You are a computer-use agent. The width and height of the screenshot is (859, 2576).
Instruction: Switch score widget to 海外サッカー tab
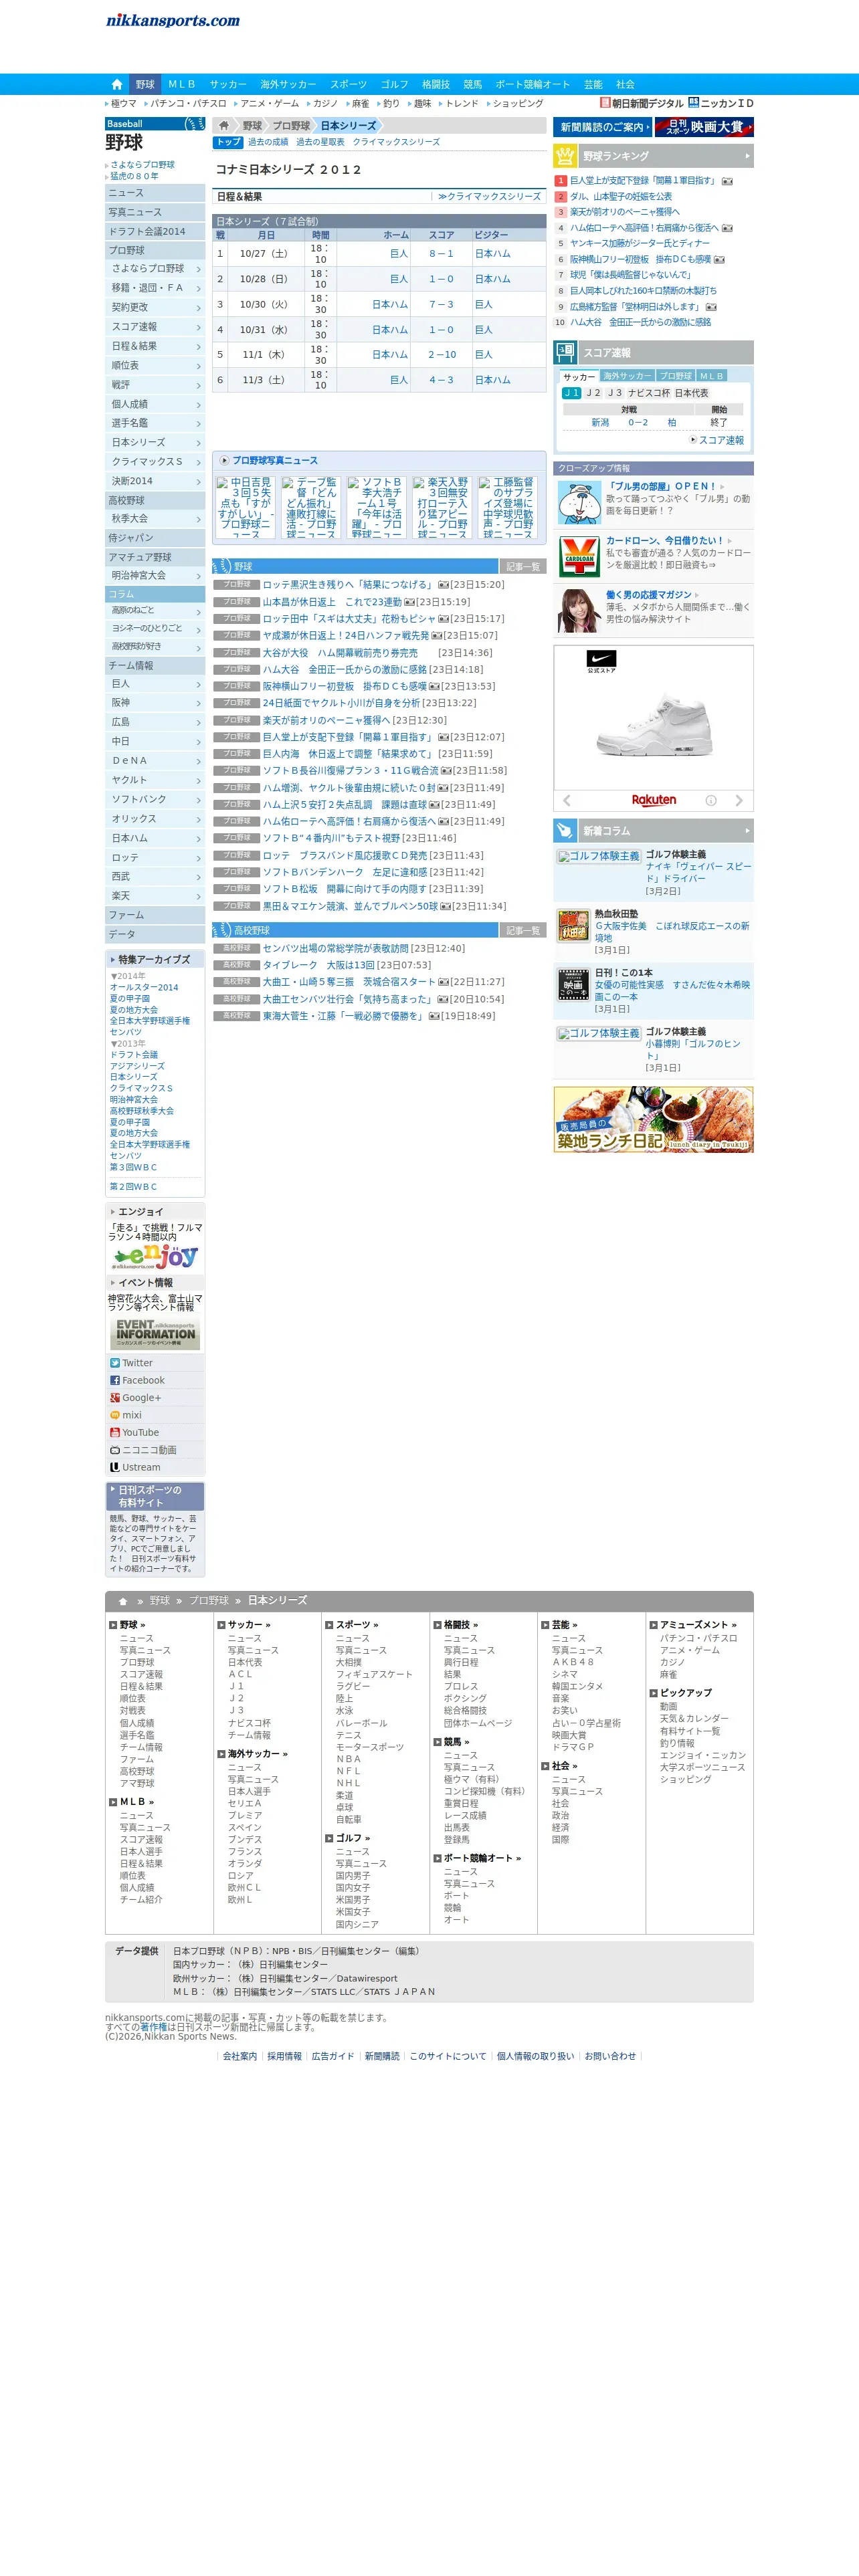(x=627, y=376)
